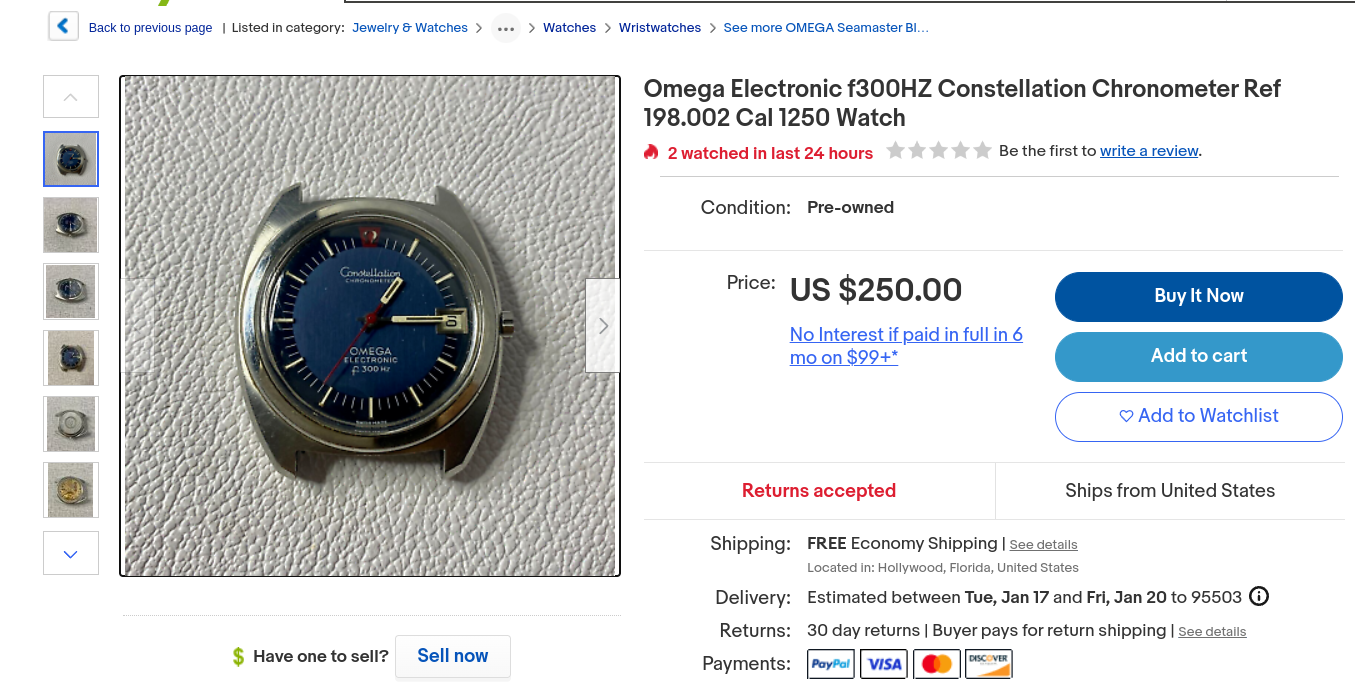
Task: Click the Visa card icon
Action: pos(884,664)
